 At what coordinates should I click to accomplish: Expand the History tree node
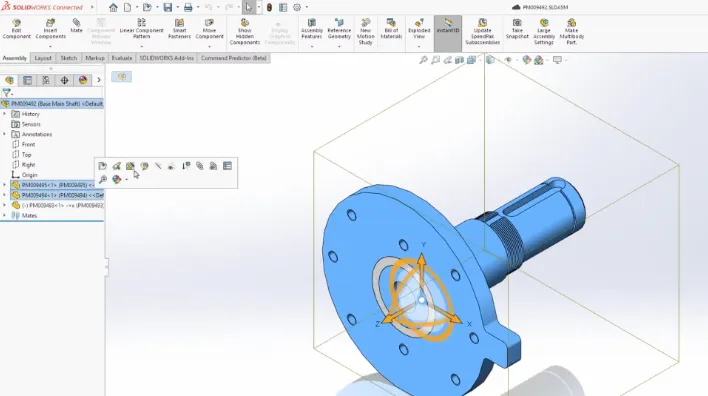(5, 114)
